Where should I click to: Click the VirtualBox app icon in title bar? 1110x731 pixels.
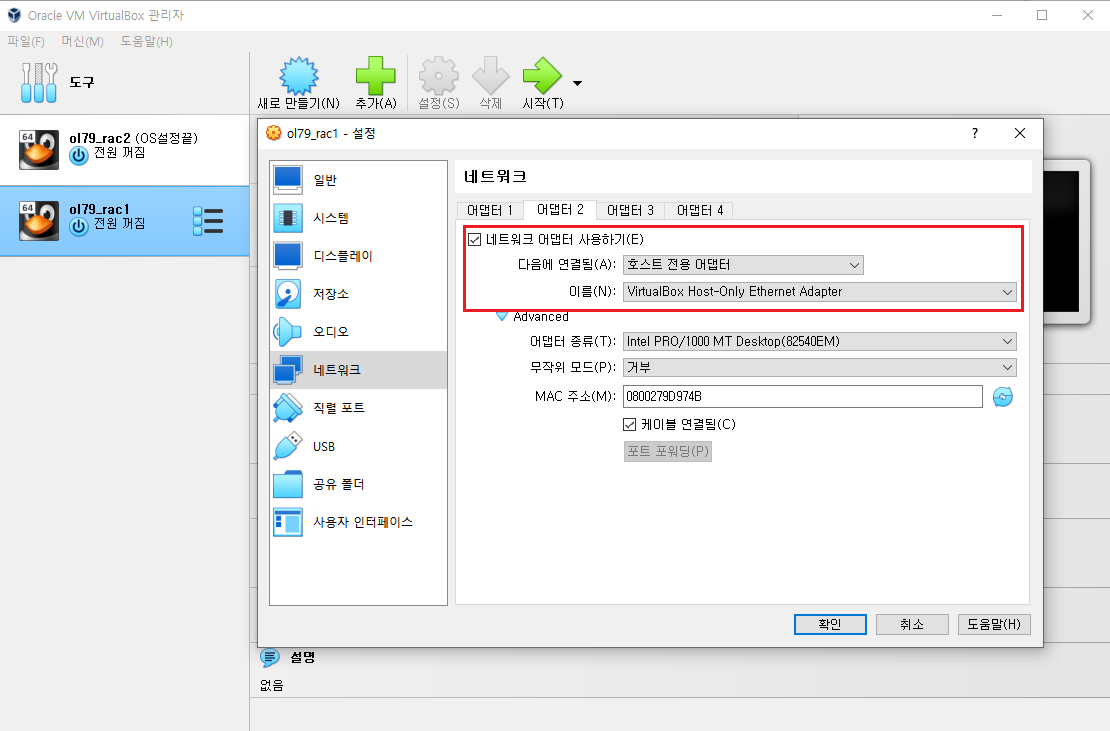pos(14,15)
